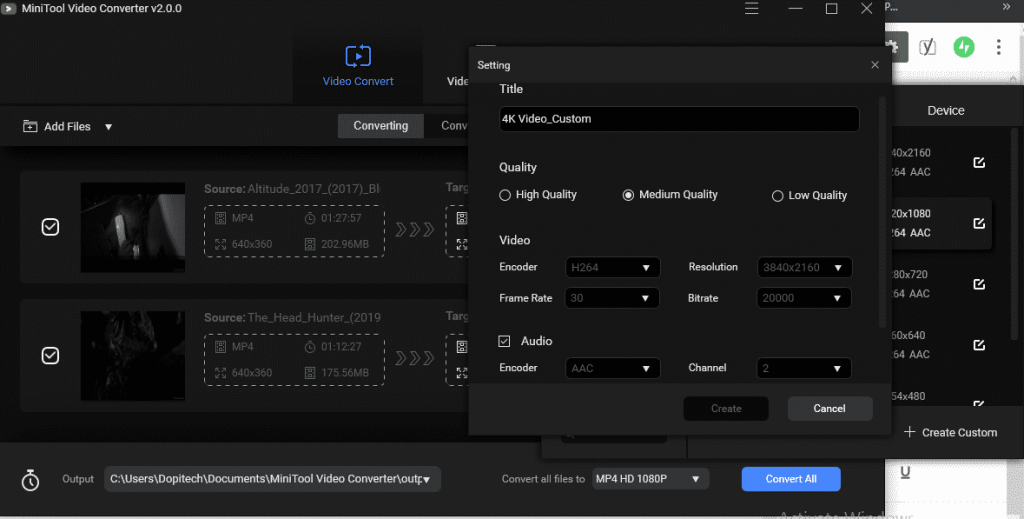This screenshot has height=519, width=1024.
Task: Open the Frame Rate 30 dropdown
Action: [612, 298]
